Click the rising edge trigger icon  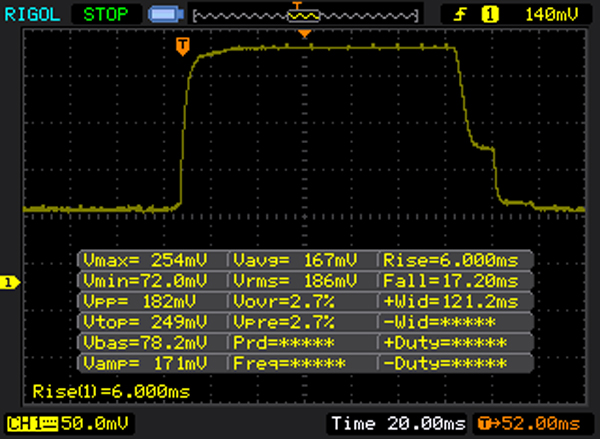pyautogui.click(x=460, y=15)
